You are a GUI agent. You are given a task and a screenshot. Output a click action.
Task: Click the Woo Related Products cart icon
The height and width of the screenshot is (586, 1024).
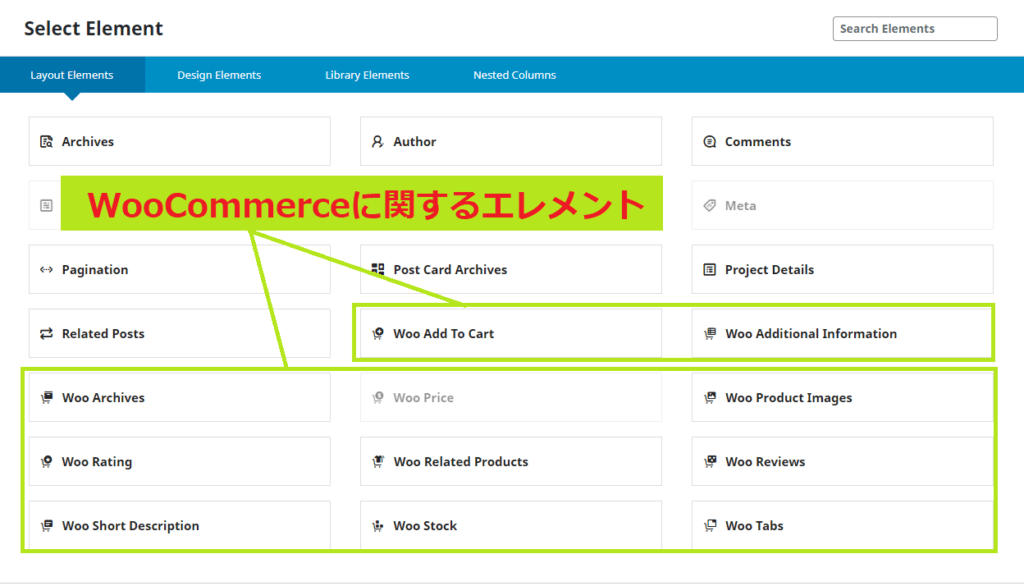click(377, 462)
